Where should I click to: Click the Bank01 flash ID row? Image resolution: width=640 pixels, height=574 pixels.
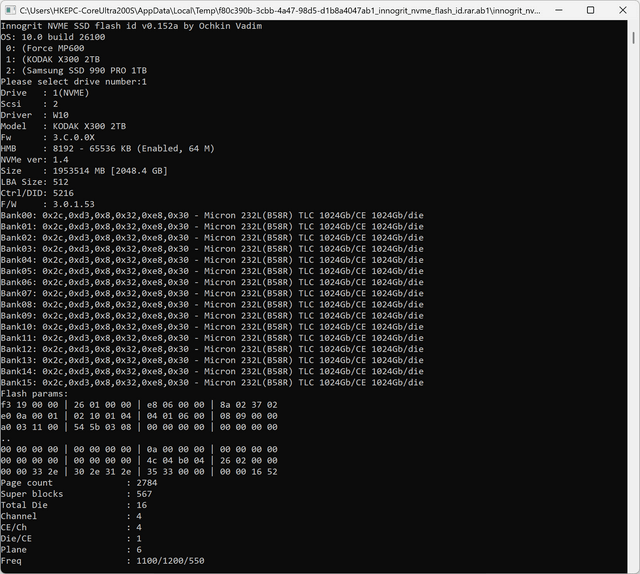pos(212,227)
